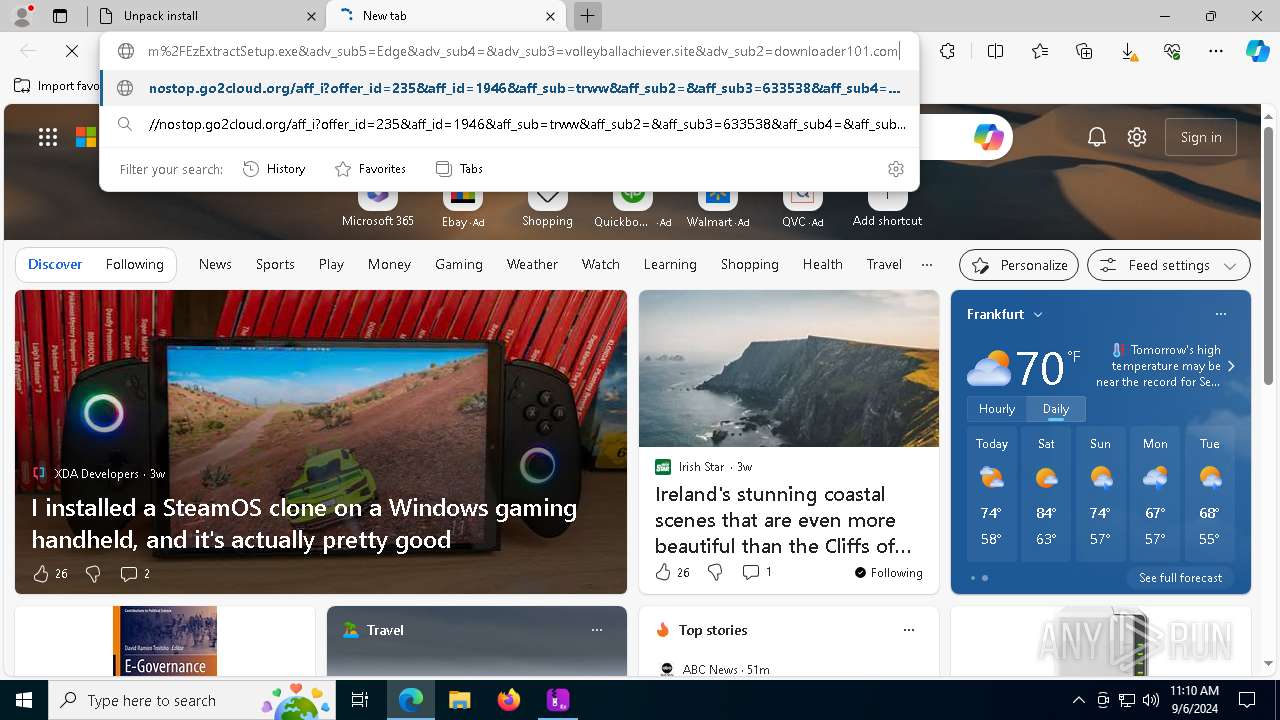Select the Discover feed

(55, 264)
